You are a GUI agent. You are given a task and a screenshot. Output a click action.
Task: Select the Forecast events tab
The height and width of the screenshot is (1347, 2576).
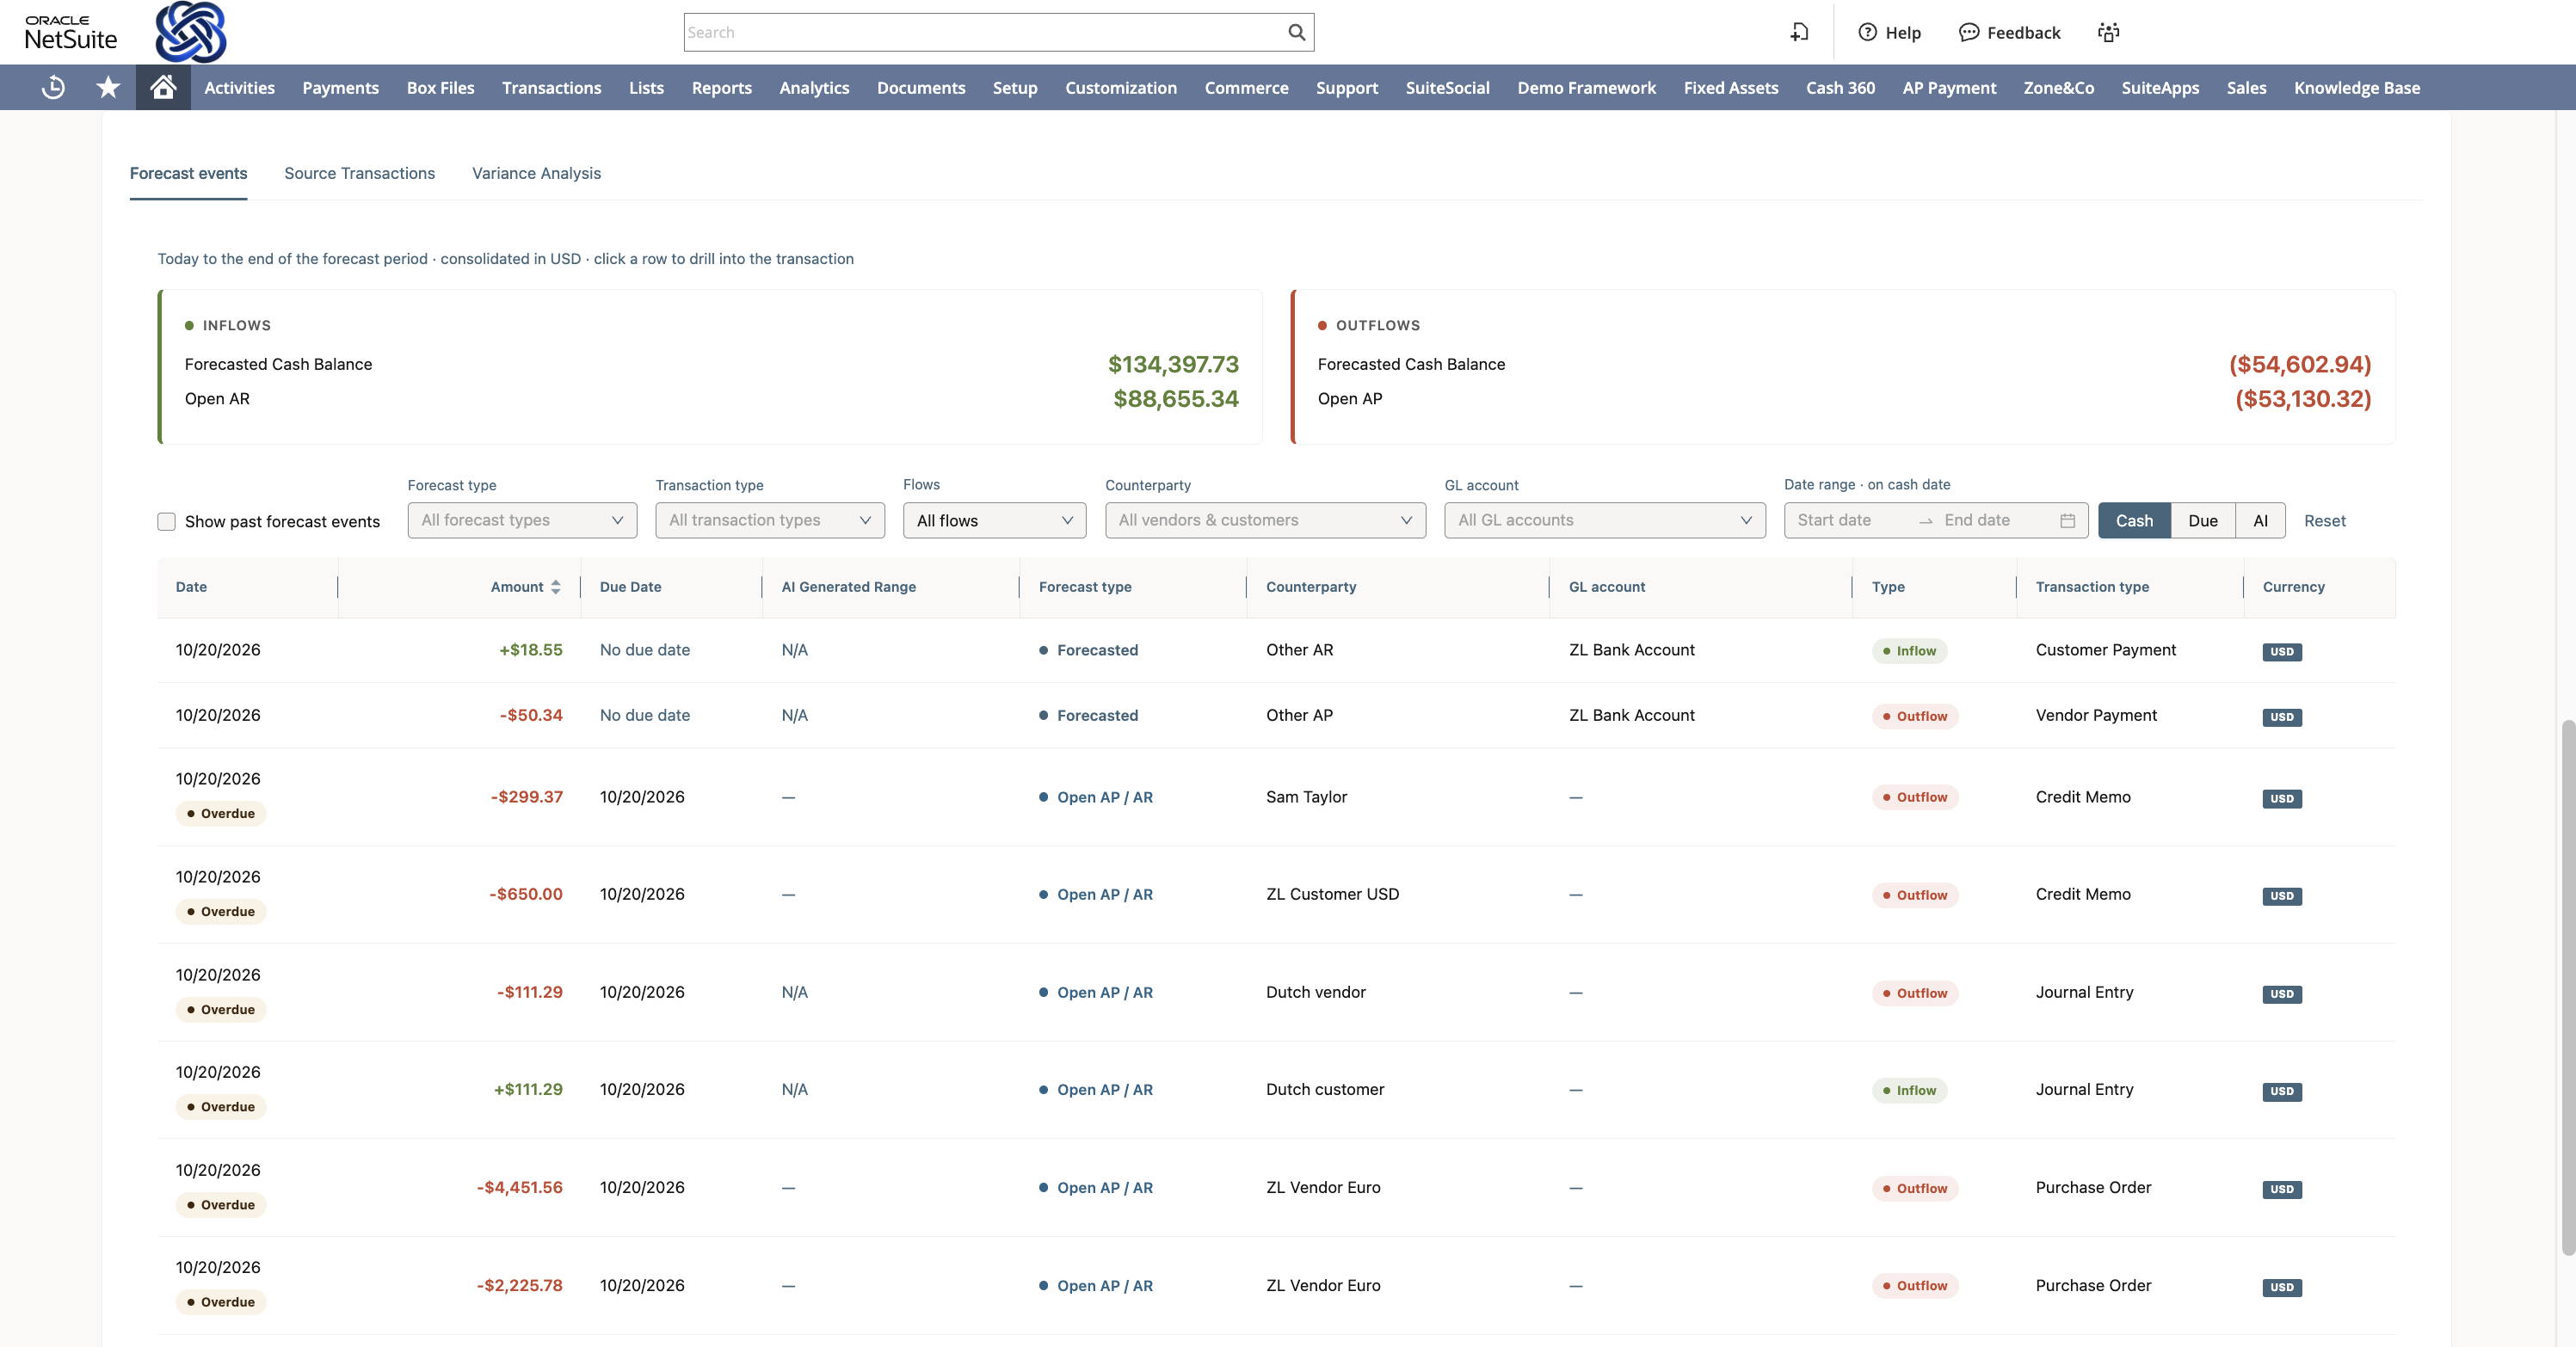click(x=188, y=173)
